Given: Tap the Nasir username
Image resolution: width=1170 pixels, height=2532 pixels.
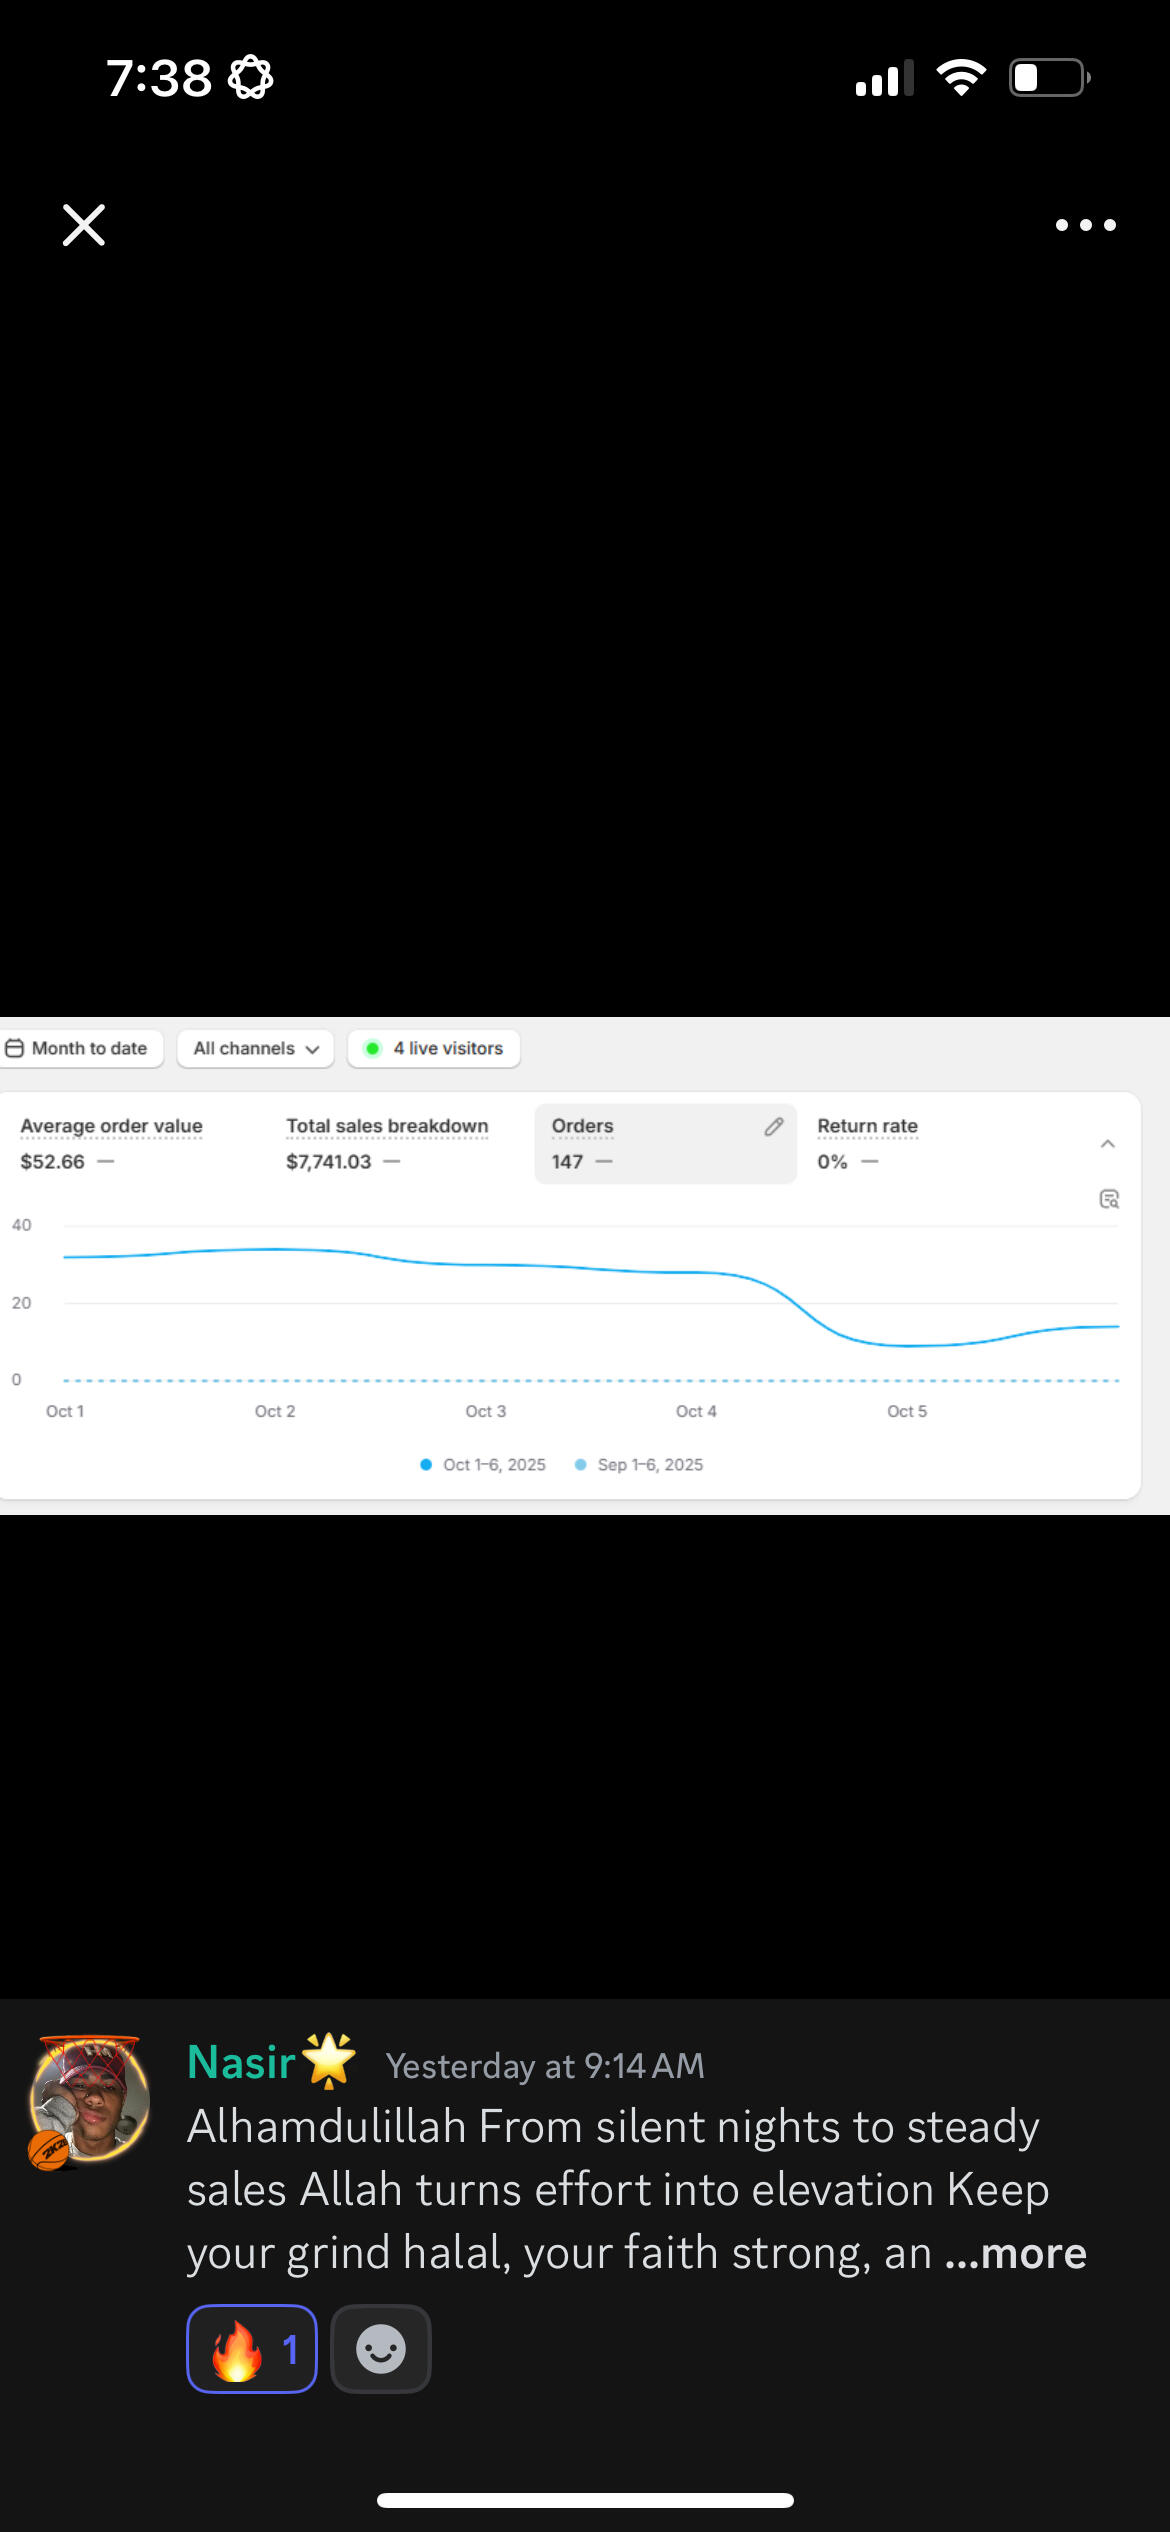Looking at the screenshot, I should [x=241, y=2063].
